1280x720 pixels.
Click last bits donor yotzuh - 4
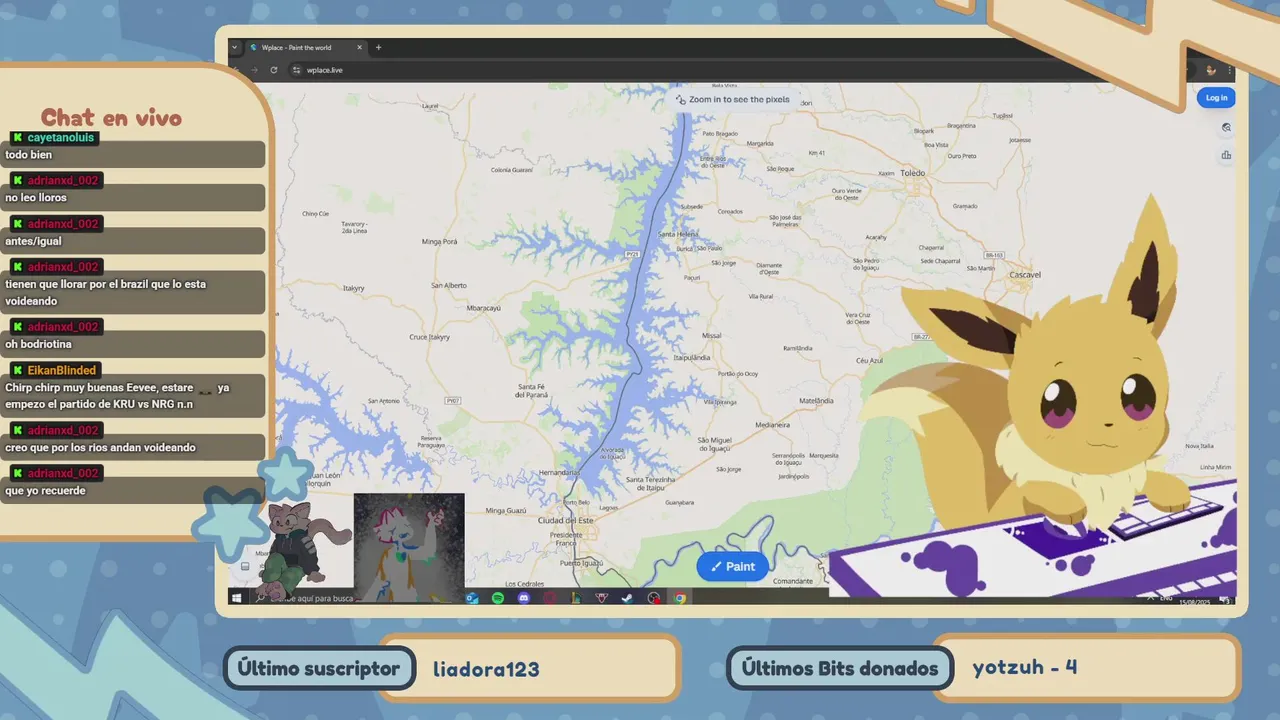(1025, 667)
